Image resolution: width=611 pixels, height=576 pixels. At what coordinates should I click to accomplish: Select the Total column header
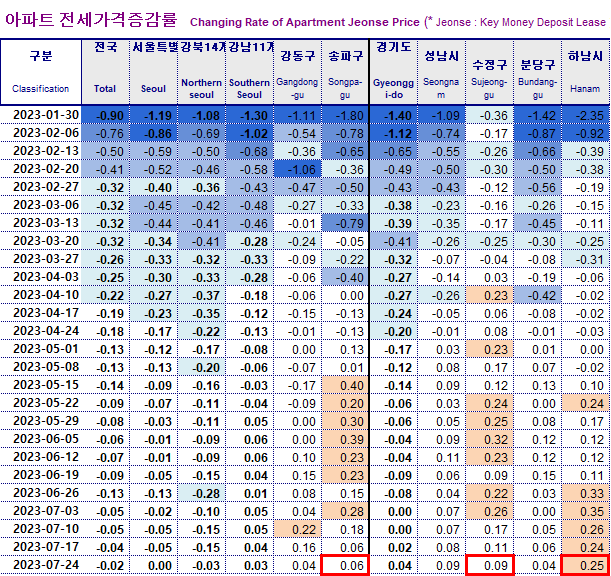click(105, 72)
